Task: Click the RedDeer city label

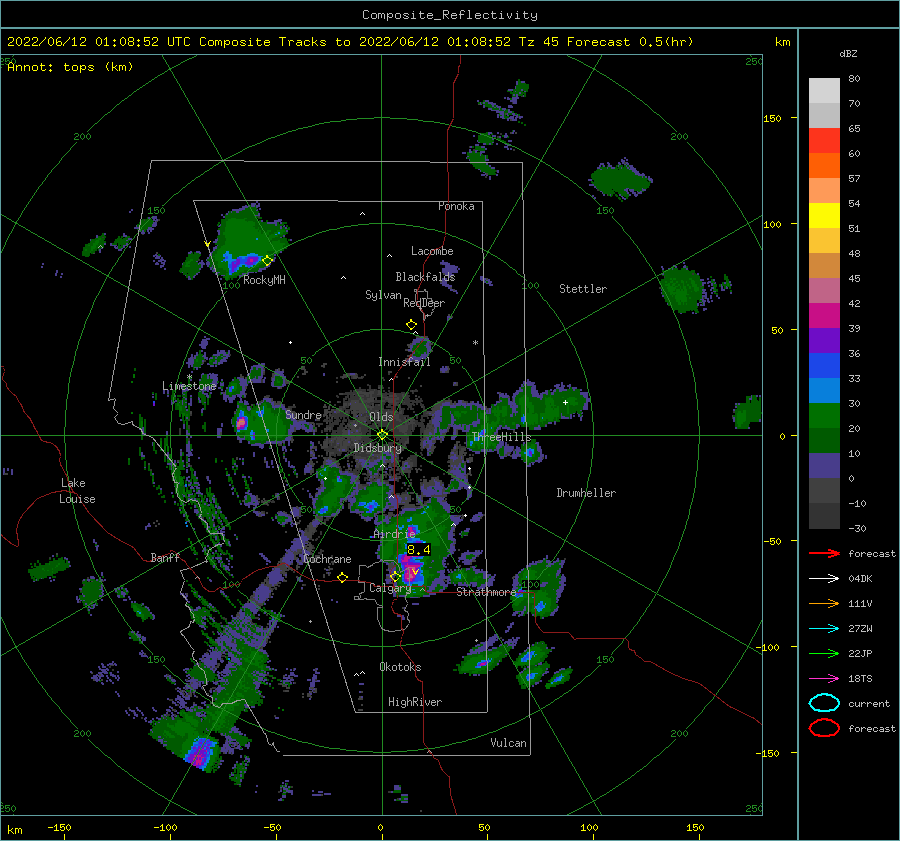Action: coord(424,303)
